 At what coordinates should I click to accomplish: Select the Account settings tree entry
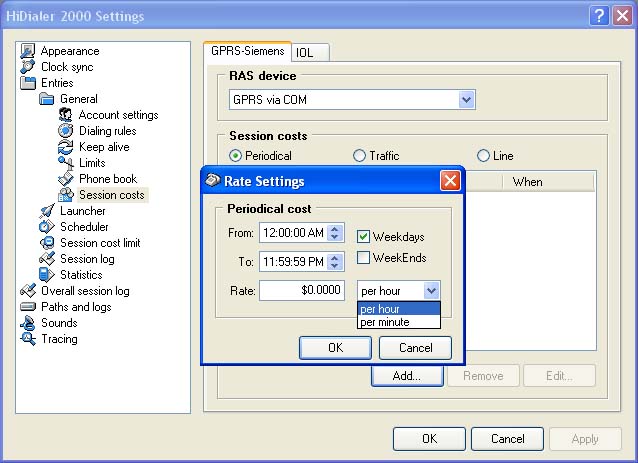[118, 115]
